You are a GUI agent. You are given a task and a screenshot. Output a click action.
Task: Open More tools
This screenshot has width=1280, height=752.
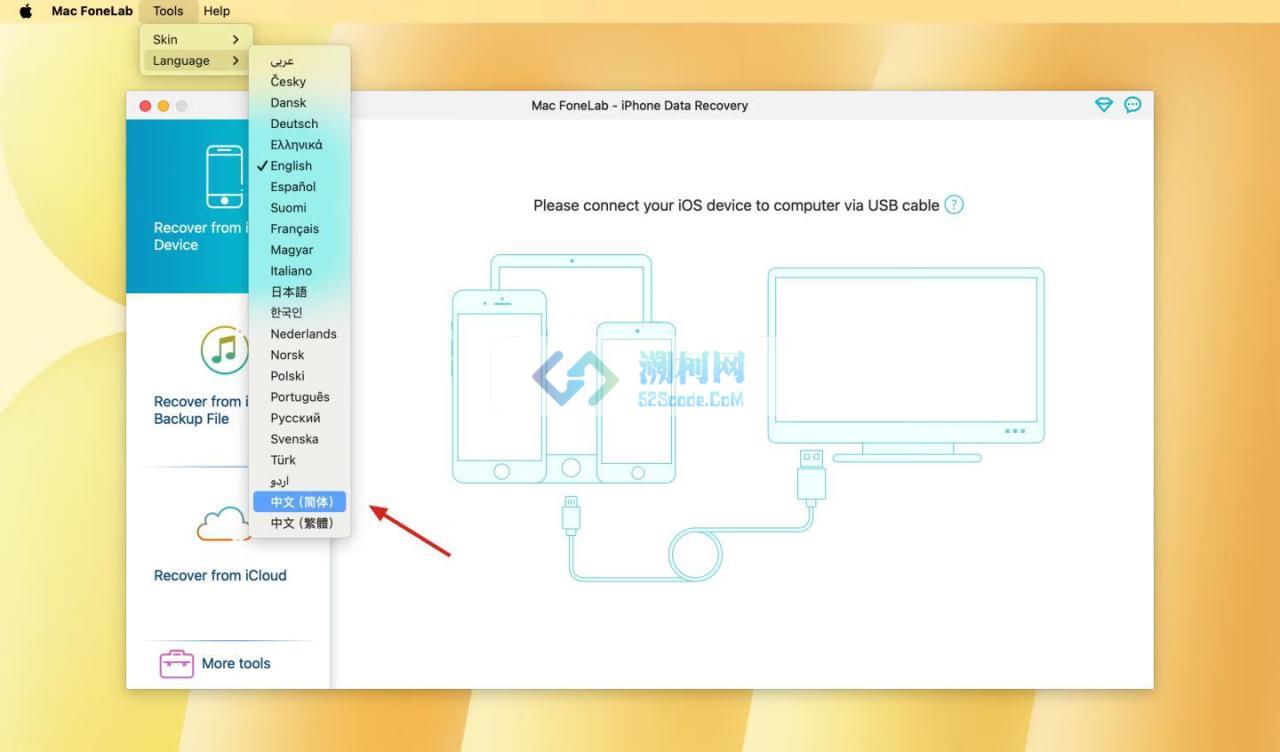pos(236,663)
